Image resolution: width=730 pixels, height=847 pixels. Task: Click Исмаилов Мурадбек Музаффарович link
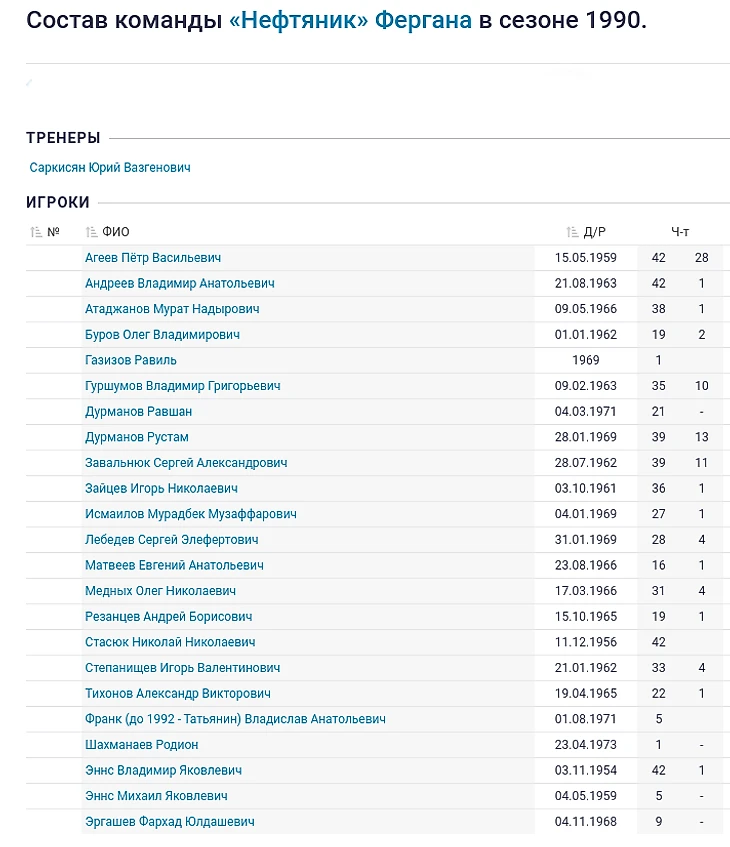tap(191, 514)
